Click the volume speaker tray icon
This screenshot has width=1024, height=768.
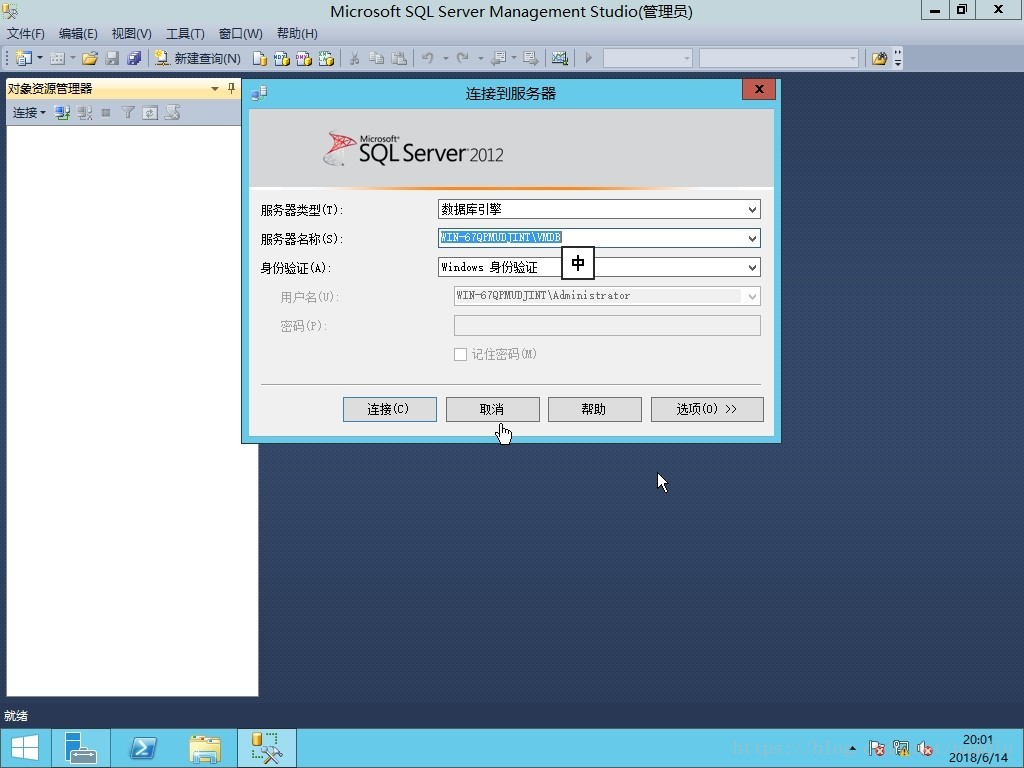[x=924, y=748]
